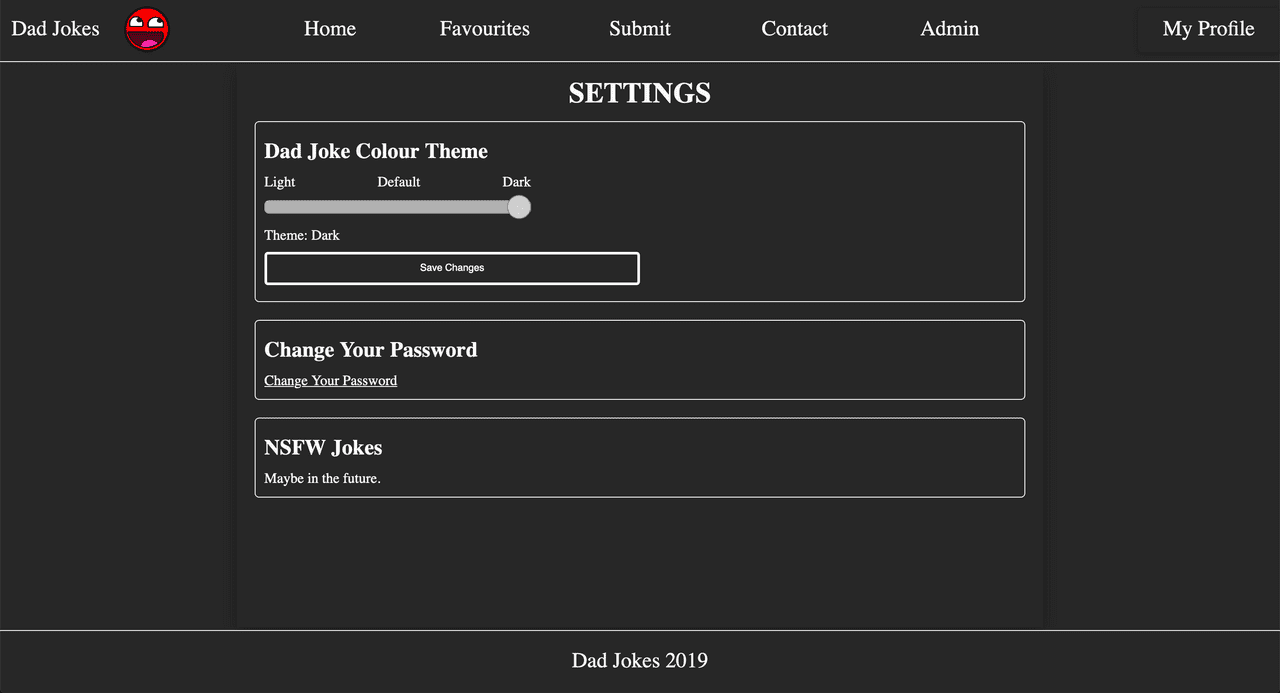The image size is (1280, 693).
Task: Open the Contact page
Action: (x=795, y=29)
